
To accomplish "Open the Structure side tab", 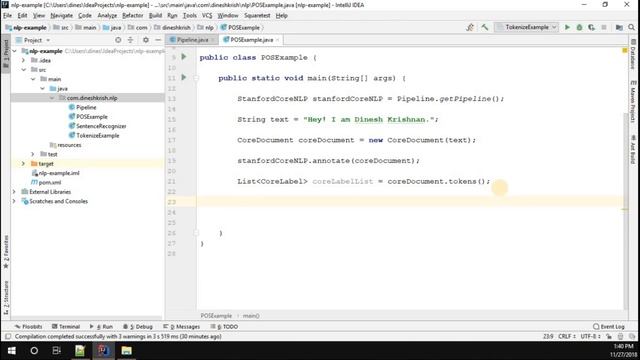I will (6, 297).
